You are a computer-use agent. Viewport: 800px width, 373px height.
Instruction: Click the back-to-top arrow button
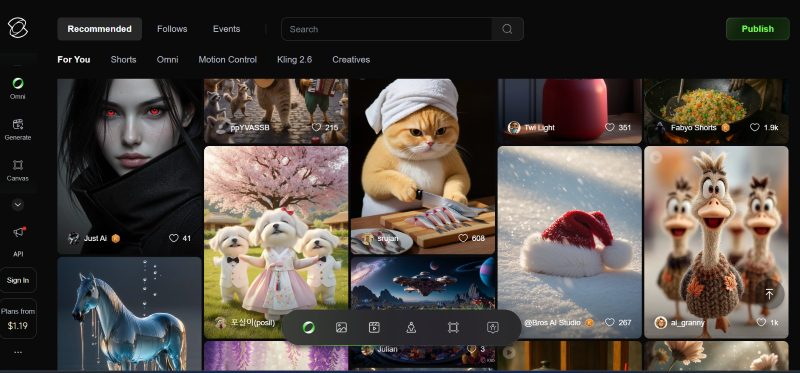769,294
